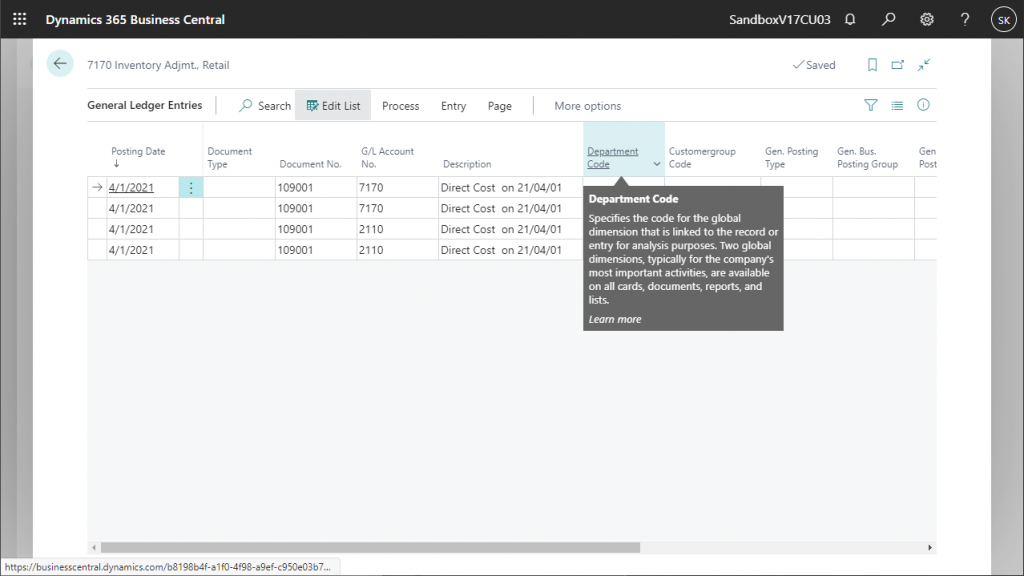The height and width of the screenshot is (576, 1024).
Task: Go back with the arrow button
Action: (x=60, y=63)
